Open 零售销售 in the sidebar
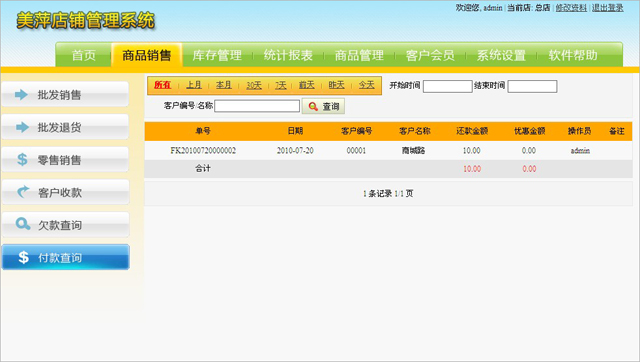The height and width of the screenshot is (362, 640). [x=65, y=160]
